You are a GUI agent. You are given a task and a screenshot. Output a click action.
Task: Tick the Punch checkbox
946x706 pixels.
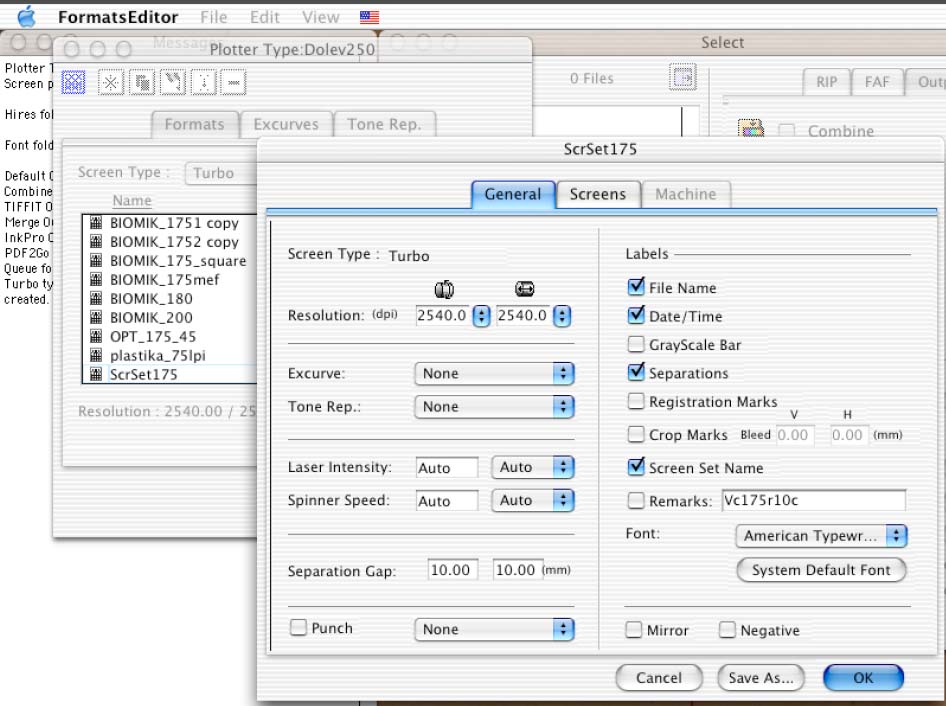(298, 628)
